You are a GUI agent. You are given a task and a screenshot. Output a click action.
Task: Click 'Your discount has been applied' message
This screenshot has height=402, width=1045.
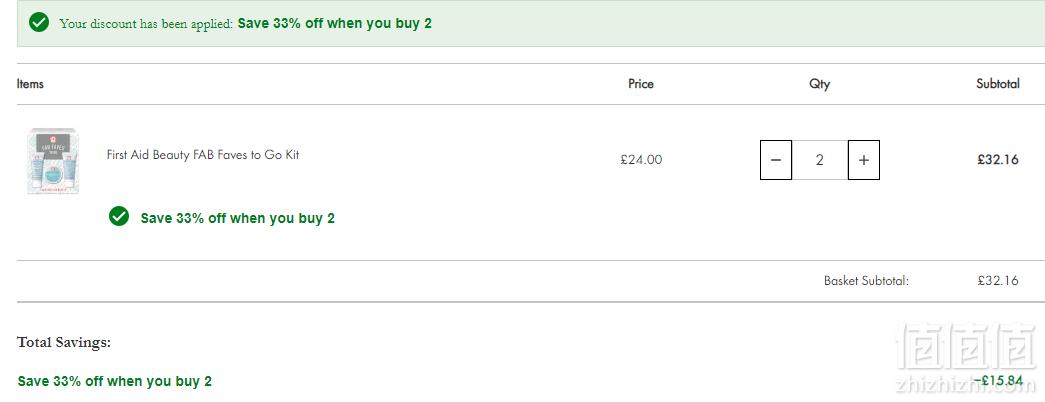point(146,24)
